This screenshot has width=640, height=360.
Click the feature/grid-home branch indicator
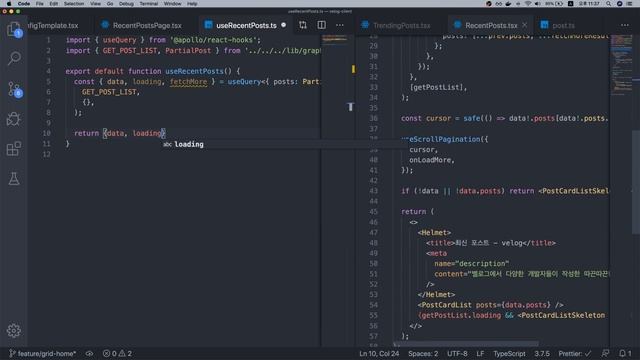pyautogui.click(x=42, y=353)
